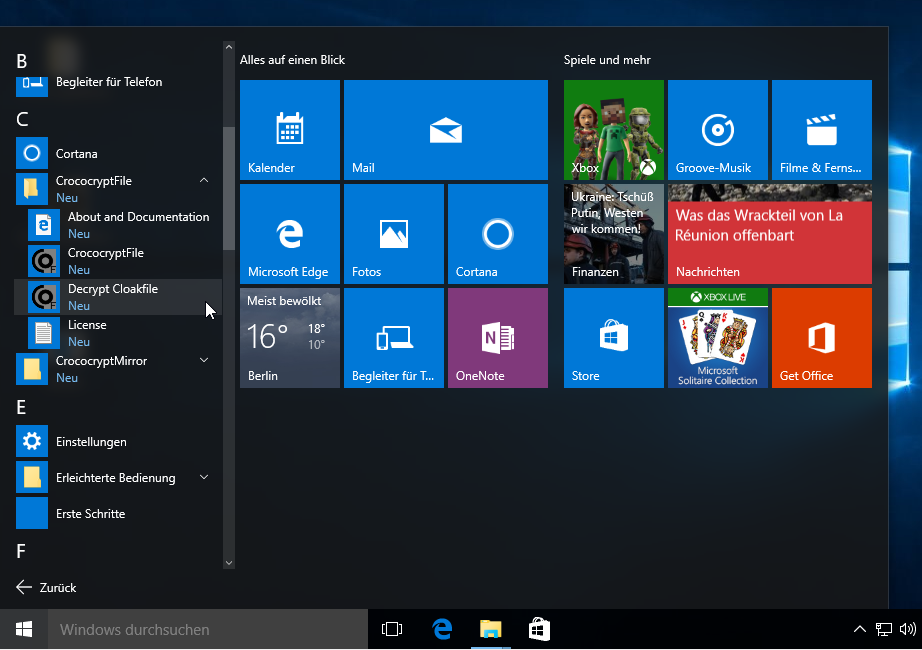Expand Erleichterte Bedienung folder
Image resolution: width=922 pixels, height=650 pixels.
point(118,478)
